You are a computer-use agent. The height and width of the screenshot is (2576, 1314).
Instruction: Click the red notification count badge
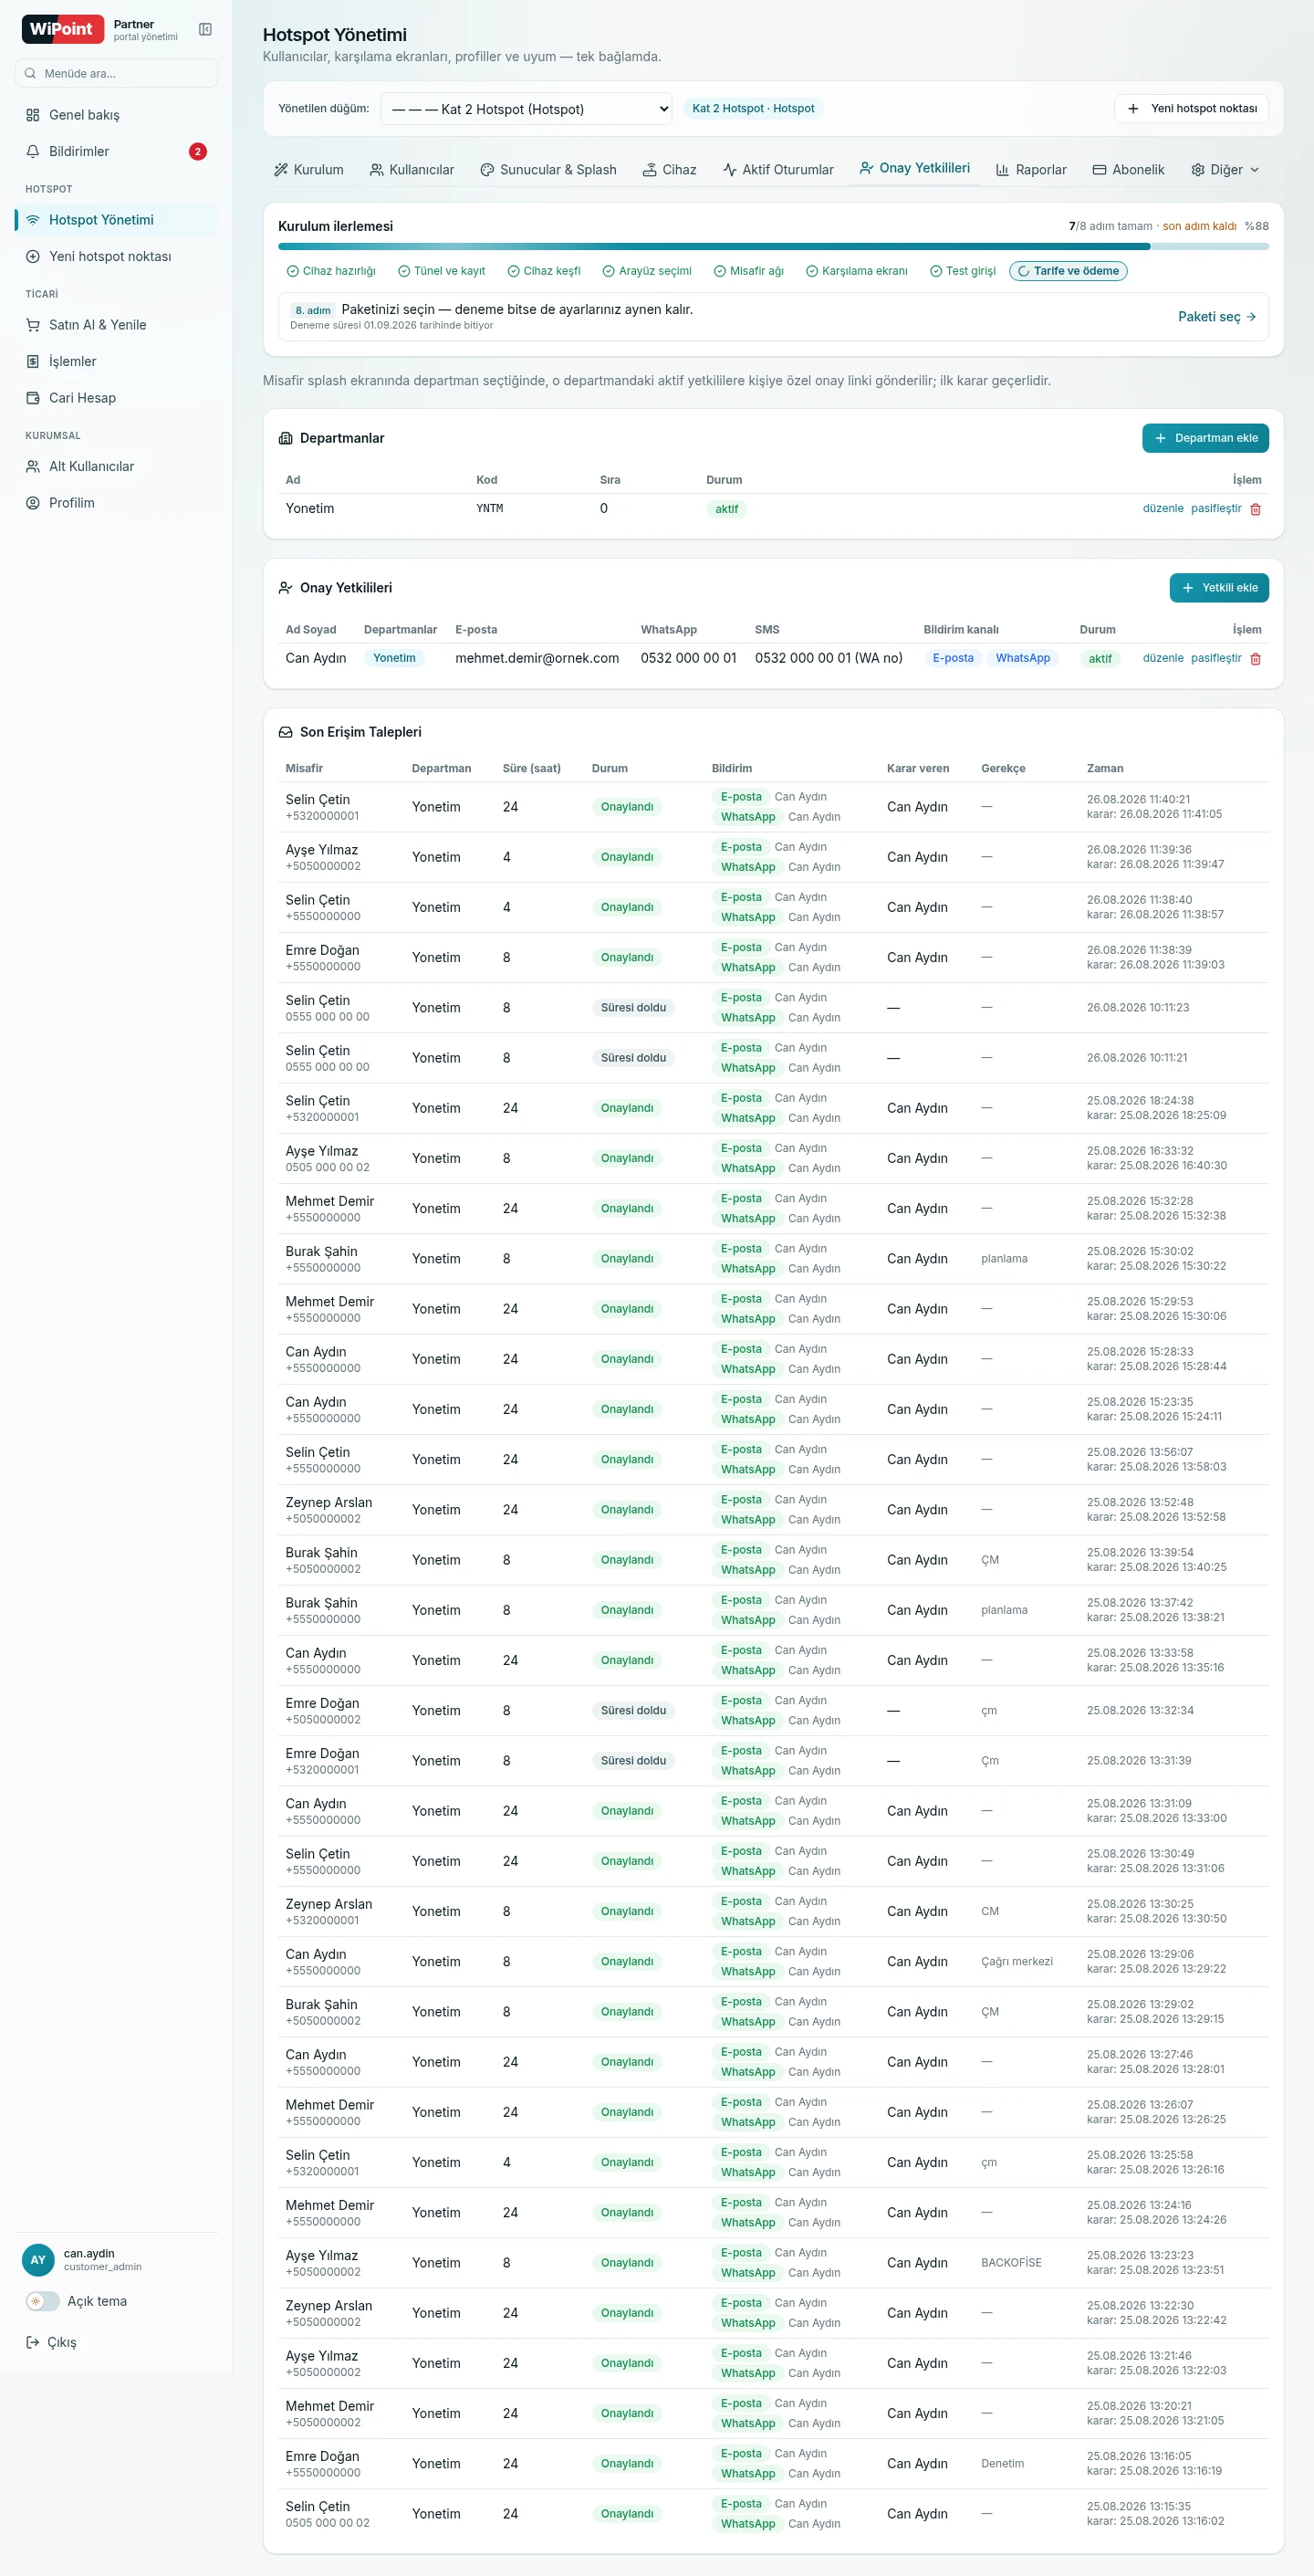[x=198, y=152]
